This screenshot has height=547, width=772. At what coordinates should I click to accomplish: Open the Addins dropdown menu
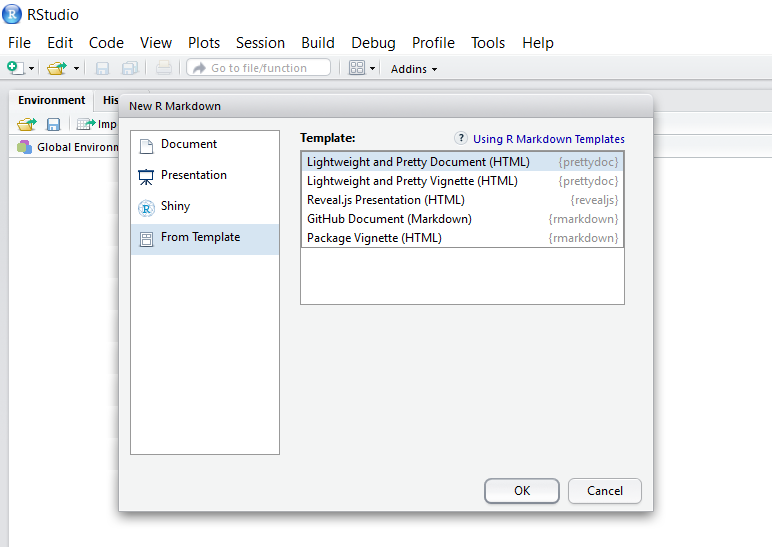tap(414, 69)
